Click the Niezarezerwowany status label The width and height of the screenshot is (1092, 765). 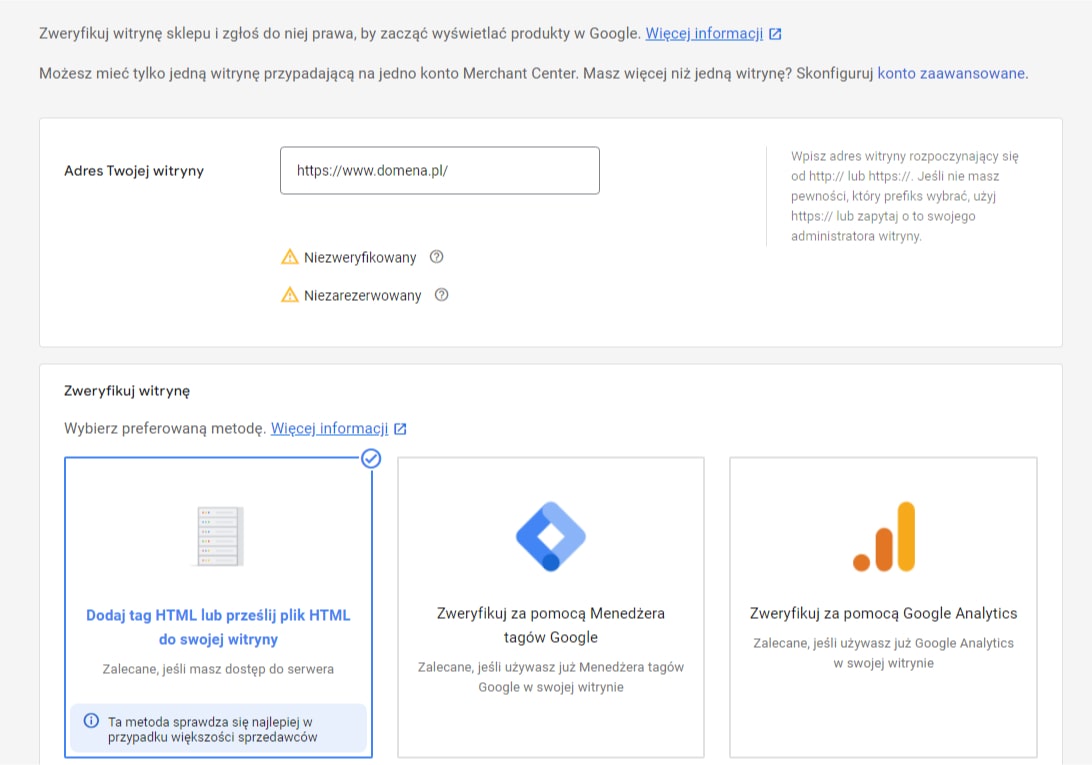(x=362, y=296)
